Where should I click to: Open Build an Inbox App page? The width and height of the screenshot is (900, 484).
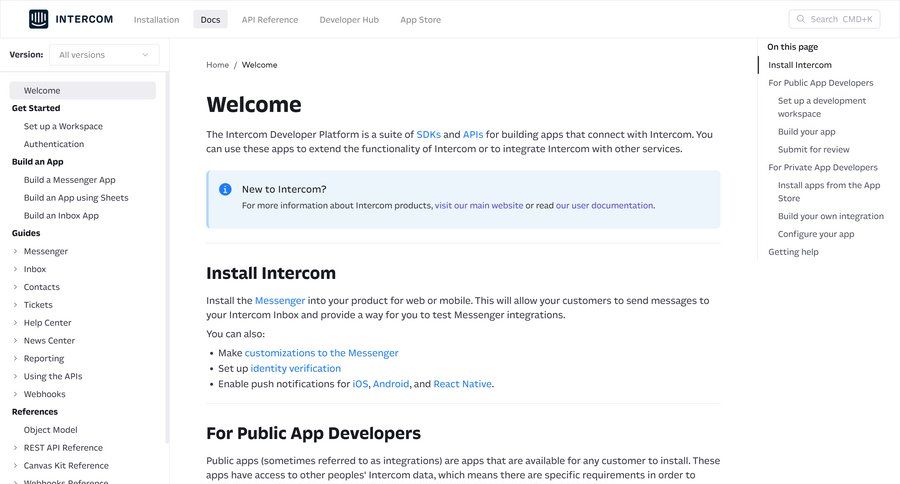point(61,215)
